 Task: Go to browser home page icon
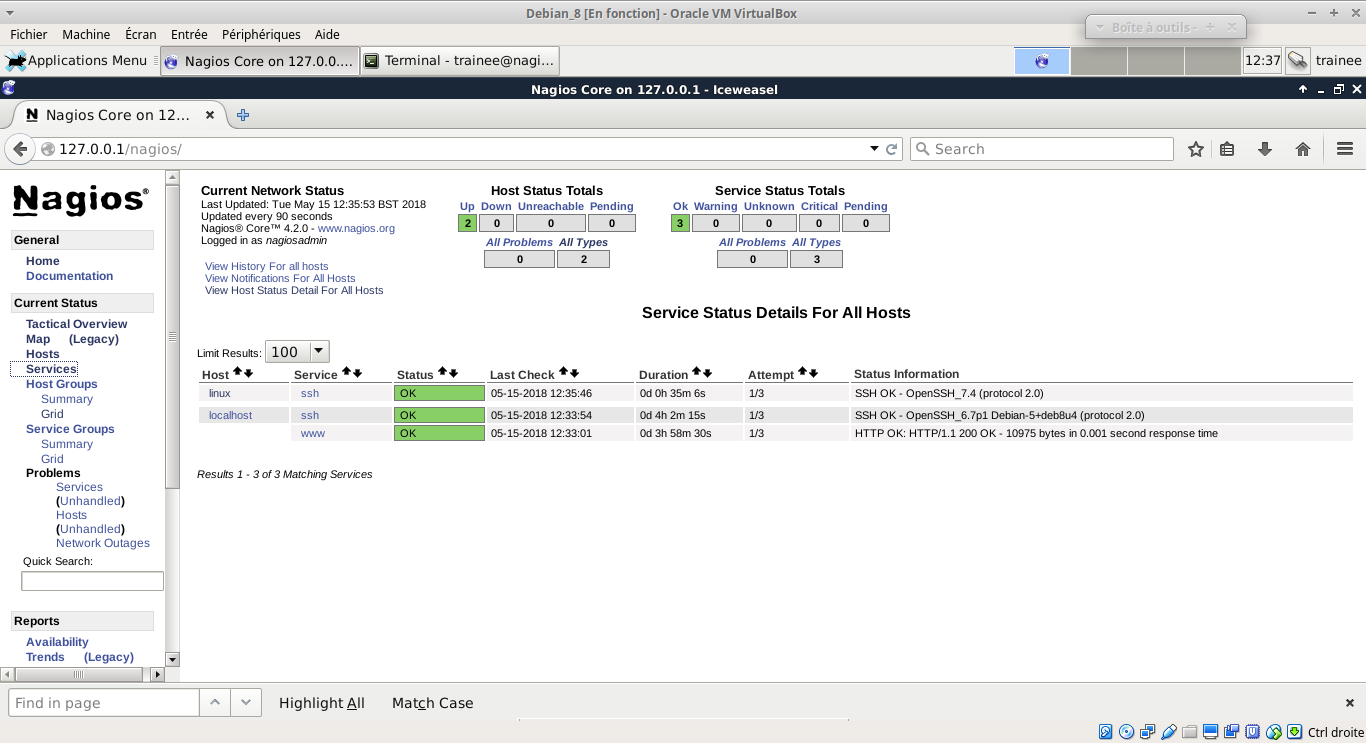(1303, 149)
